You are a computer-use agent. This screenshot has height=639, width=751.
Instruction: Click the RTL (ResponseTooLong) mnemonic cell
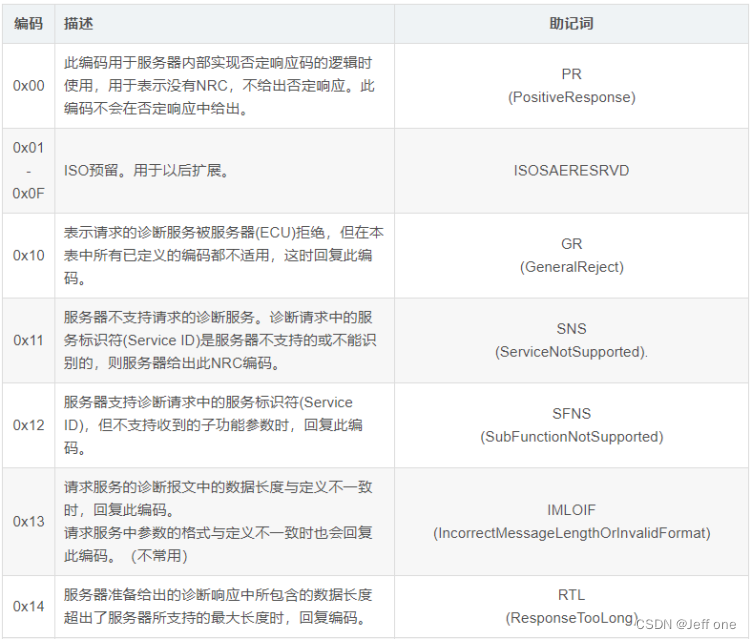pyautogui.click(x=571, y=606)
